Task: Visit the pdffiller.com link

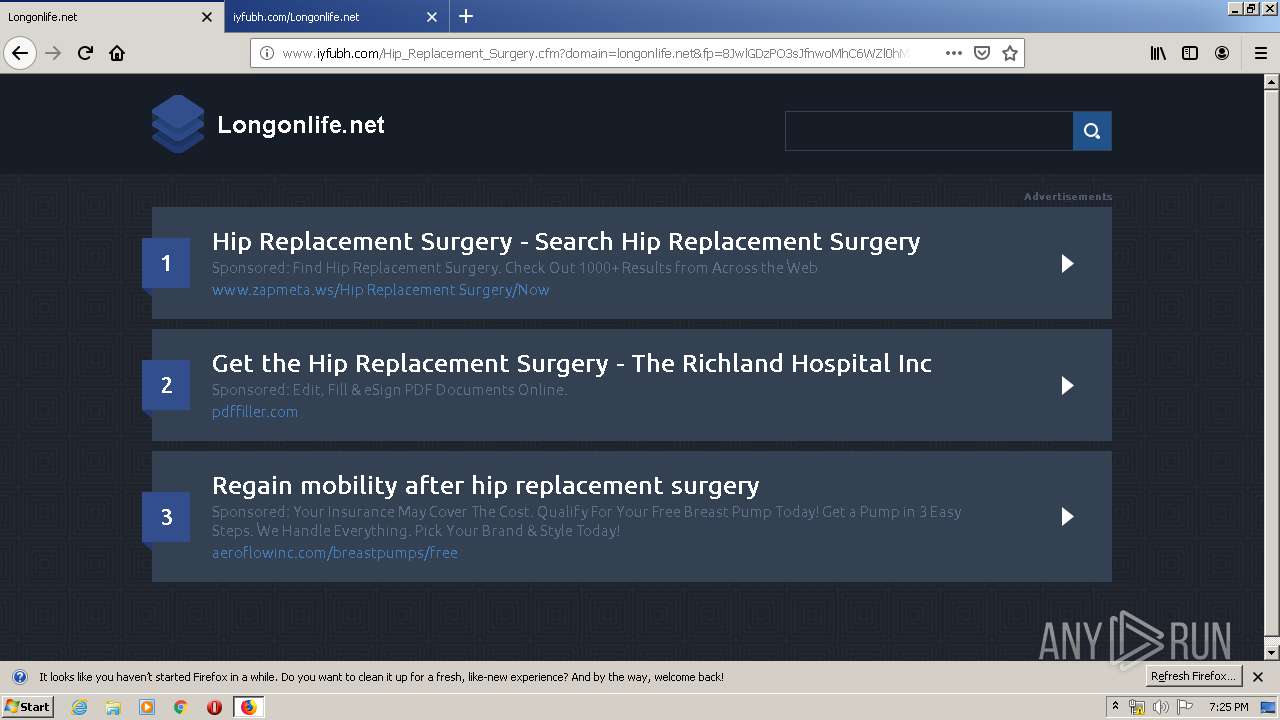Action: pos(255,412)
